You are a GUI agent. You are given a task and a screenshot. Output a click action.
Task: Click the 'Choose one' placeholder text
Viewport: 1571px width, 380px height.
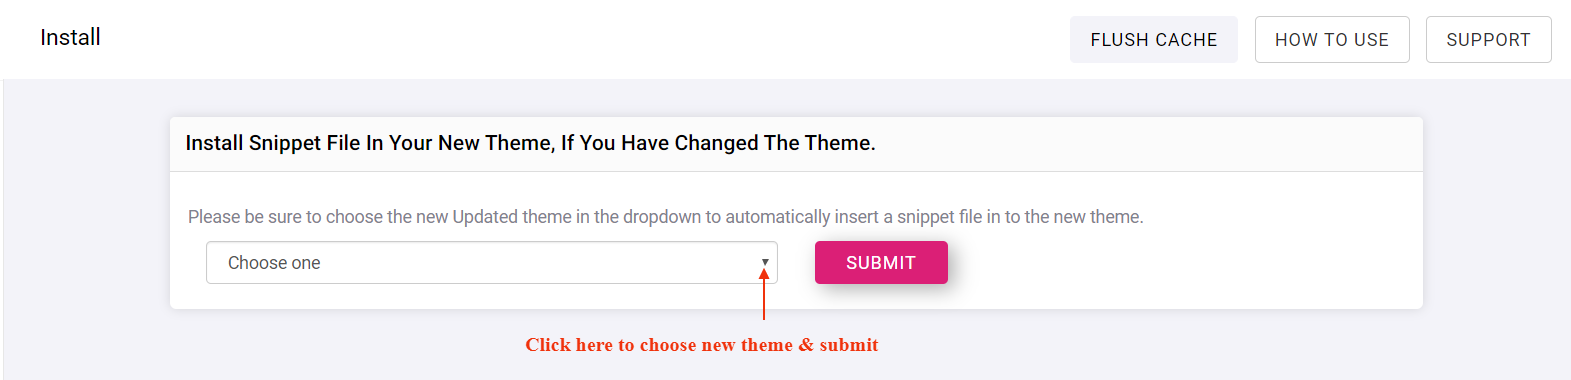click(x=274, y=263)
